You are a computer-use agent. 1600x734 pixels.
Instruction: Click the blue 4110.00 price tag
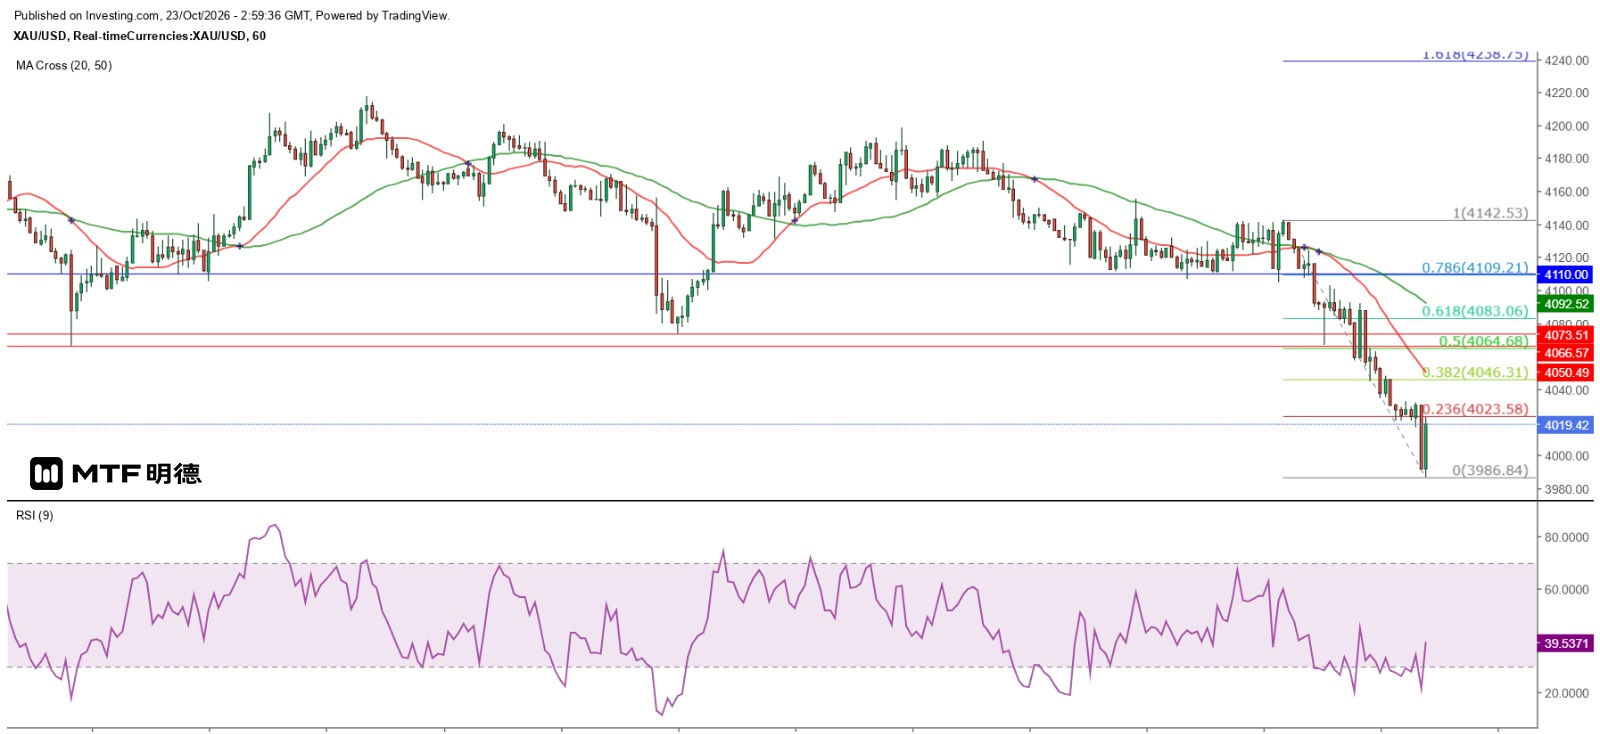(1566, 275)
